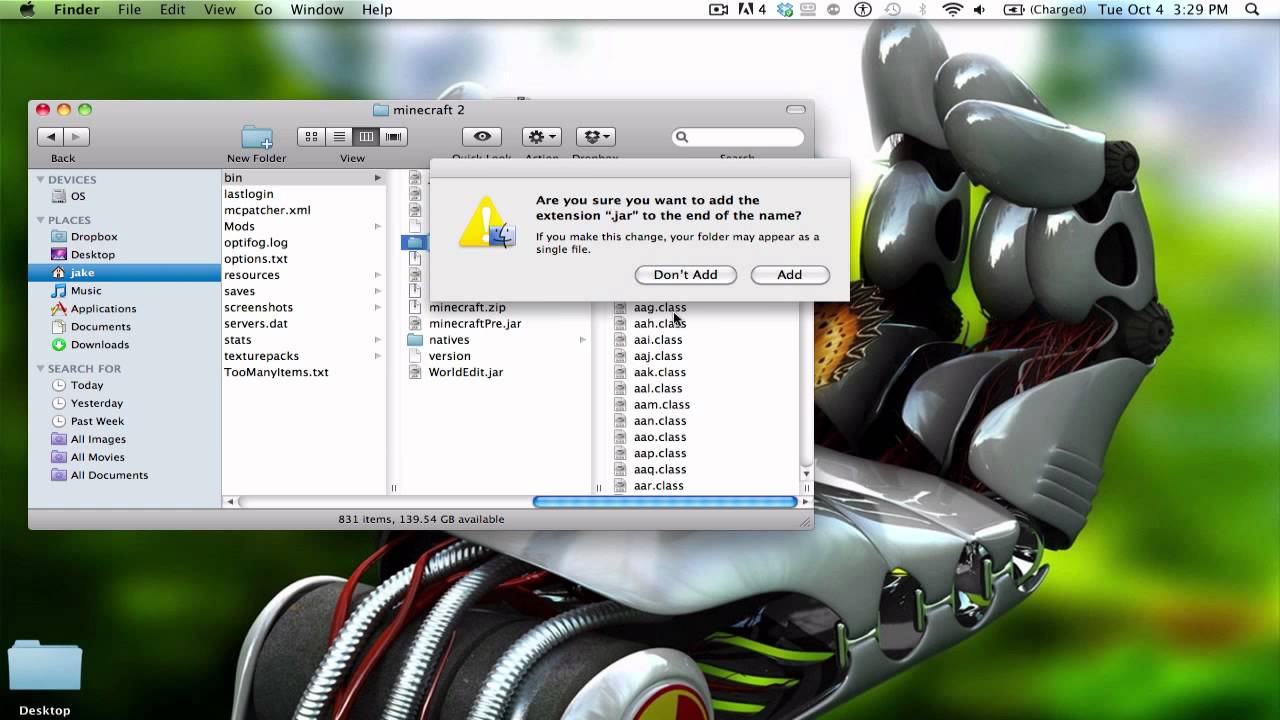Select the jake home folder in sidebar

click(125, 273)
